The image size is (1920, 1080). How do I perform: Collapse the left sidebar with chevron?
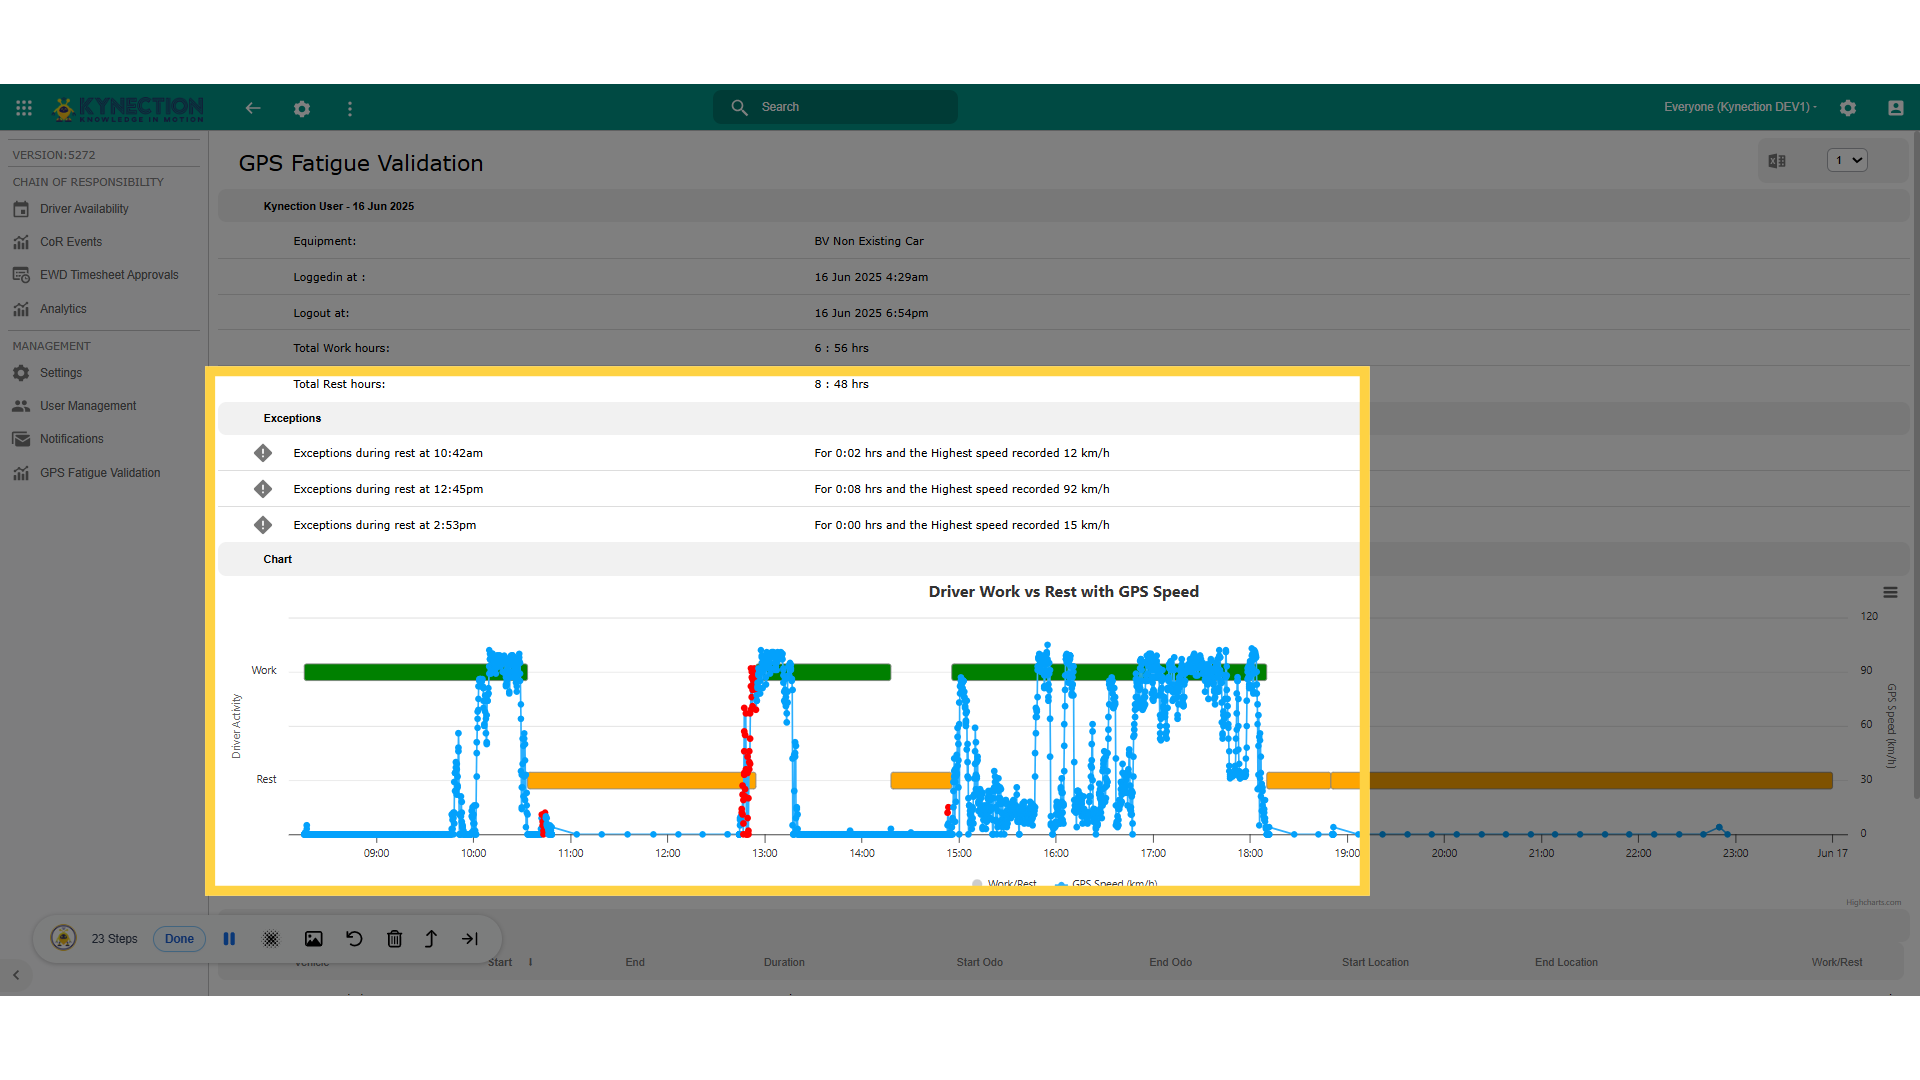16,975
